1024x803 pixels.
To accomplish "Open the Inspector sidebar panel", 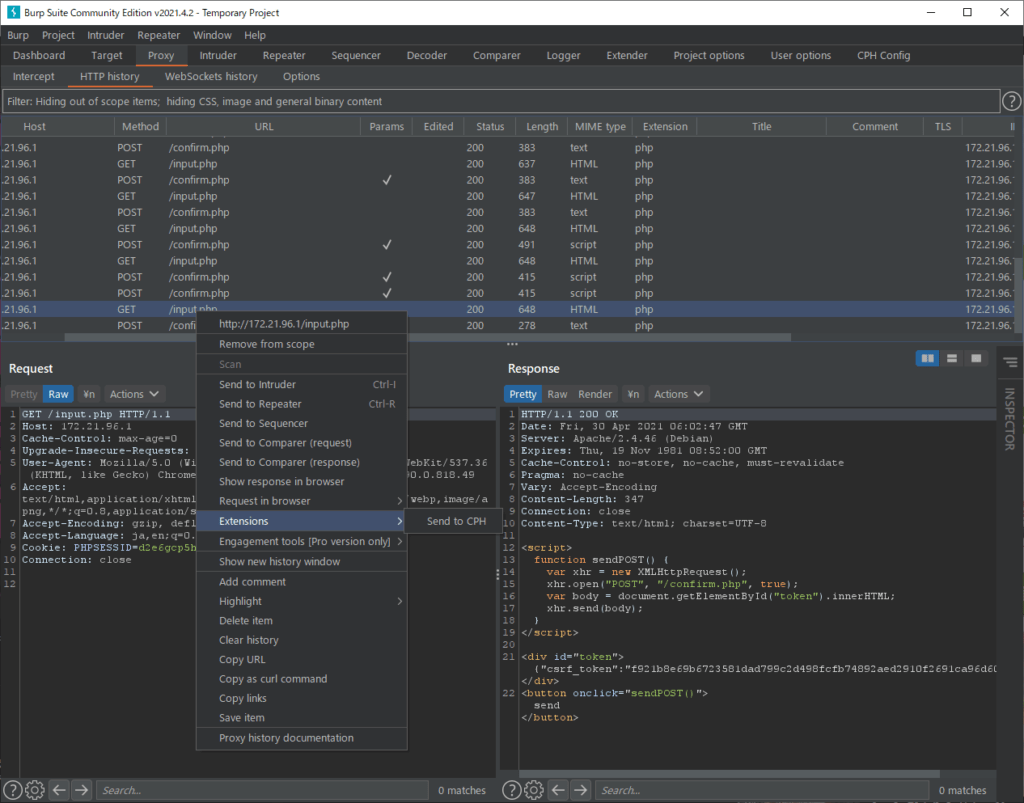I will click(1010, 425).
